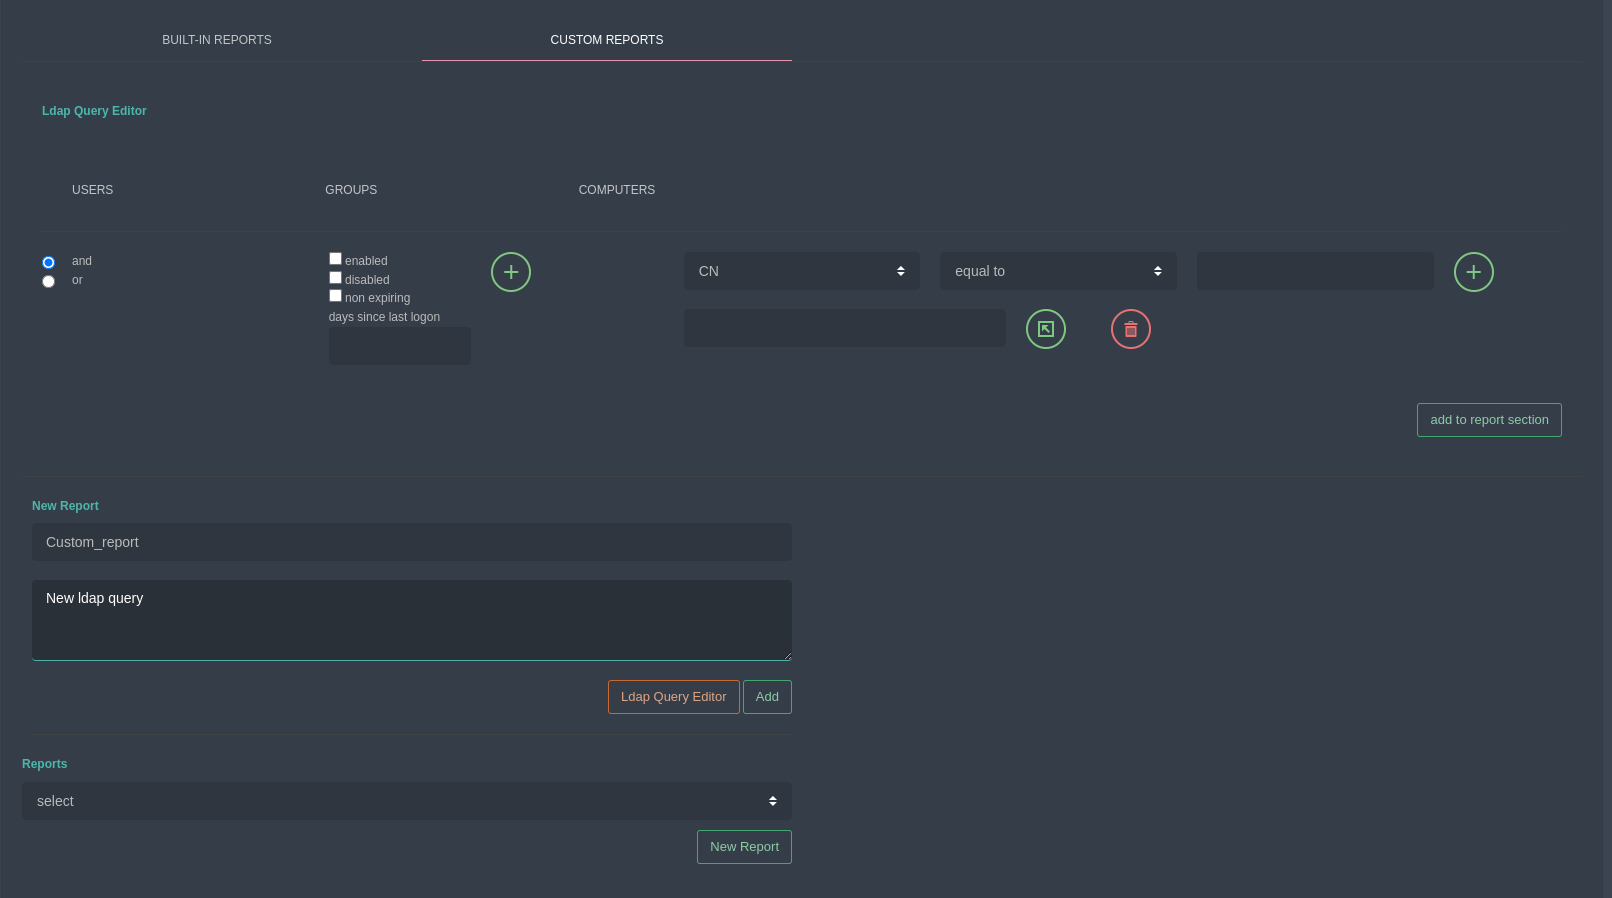Select the 'and' radio button

[48, 262]
